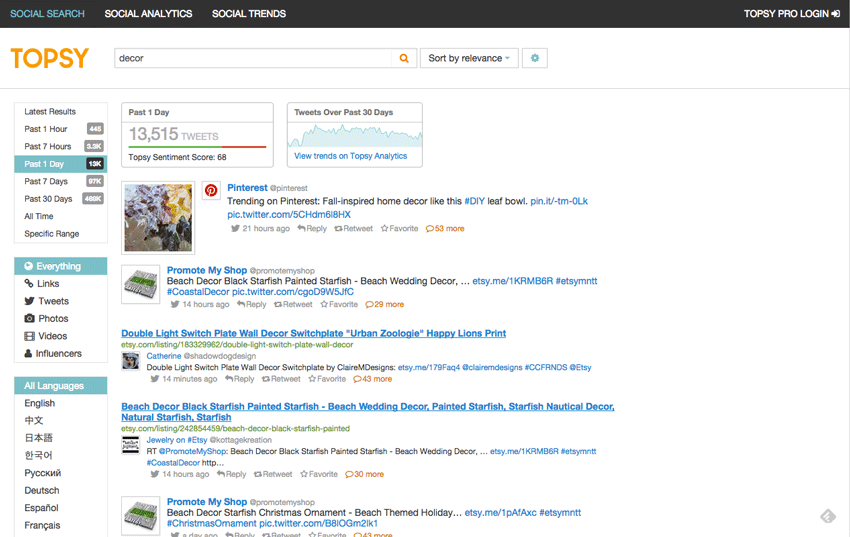Image resolution: width=850 pixels, height=537 pixels.
Task: Open pic.twitter.com/5CHdm6l8HX link
Action: point(289,215)
